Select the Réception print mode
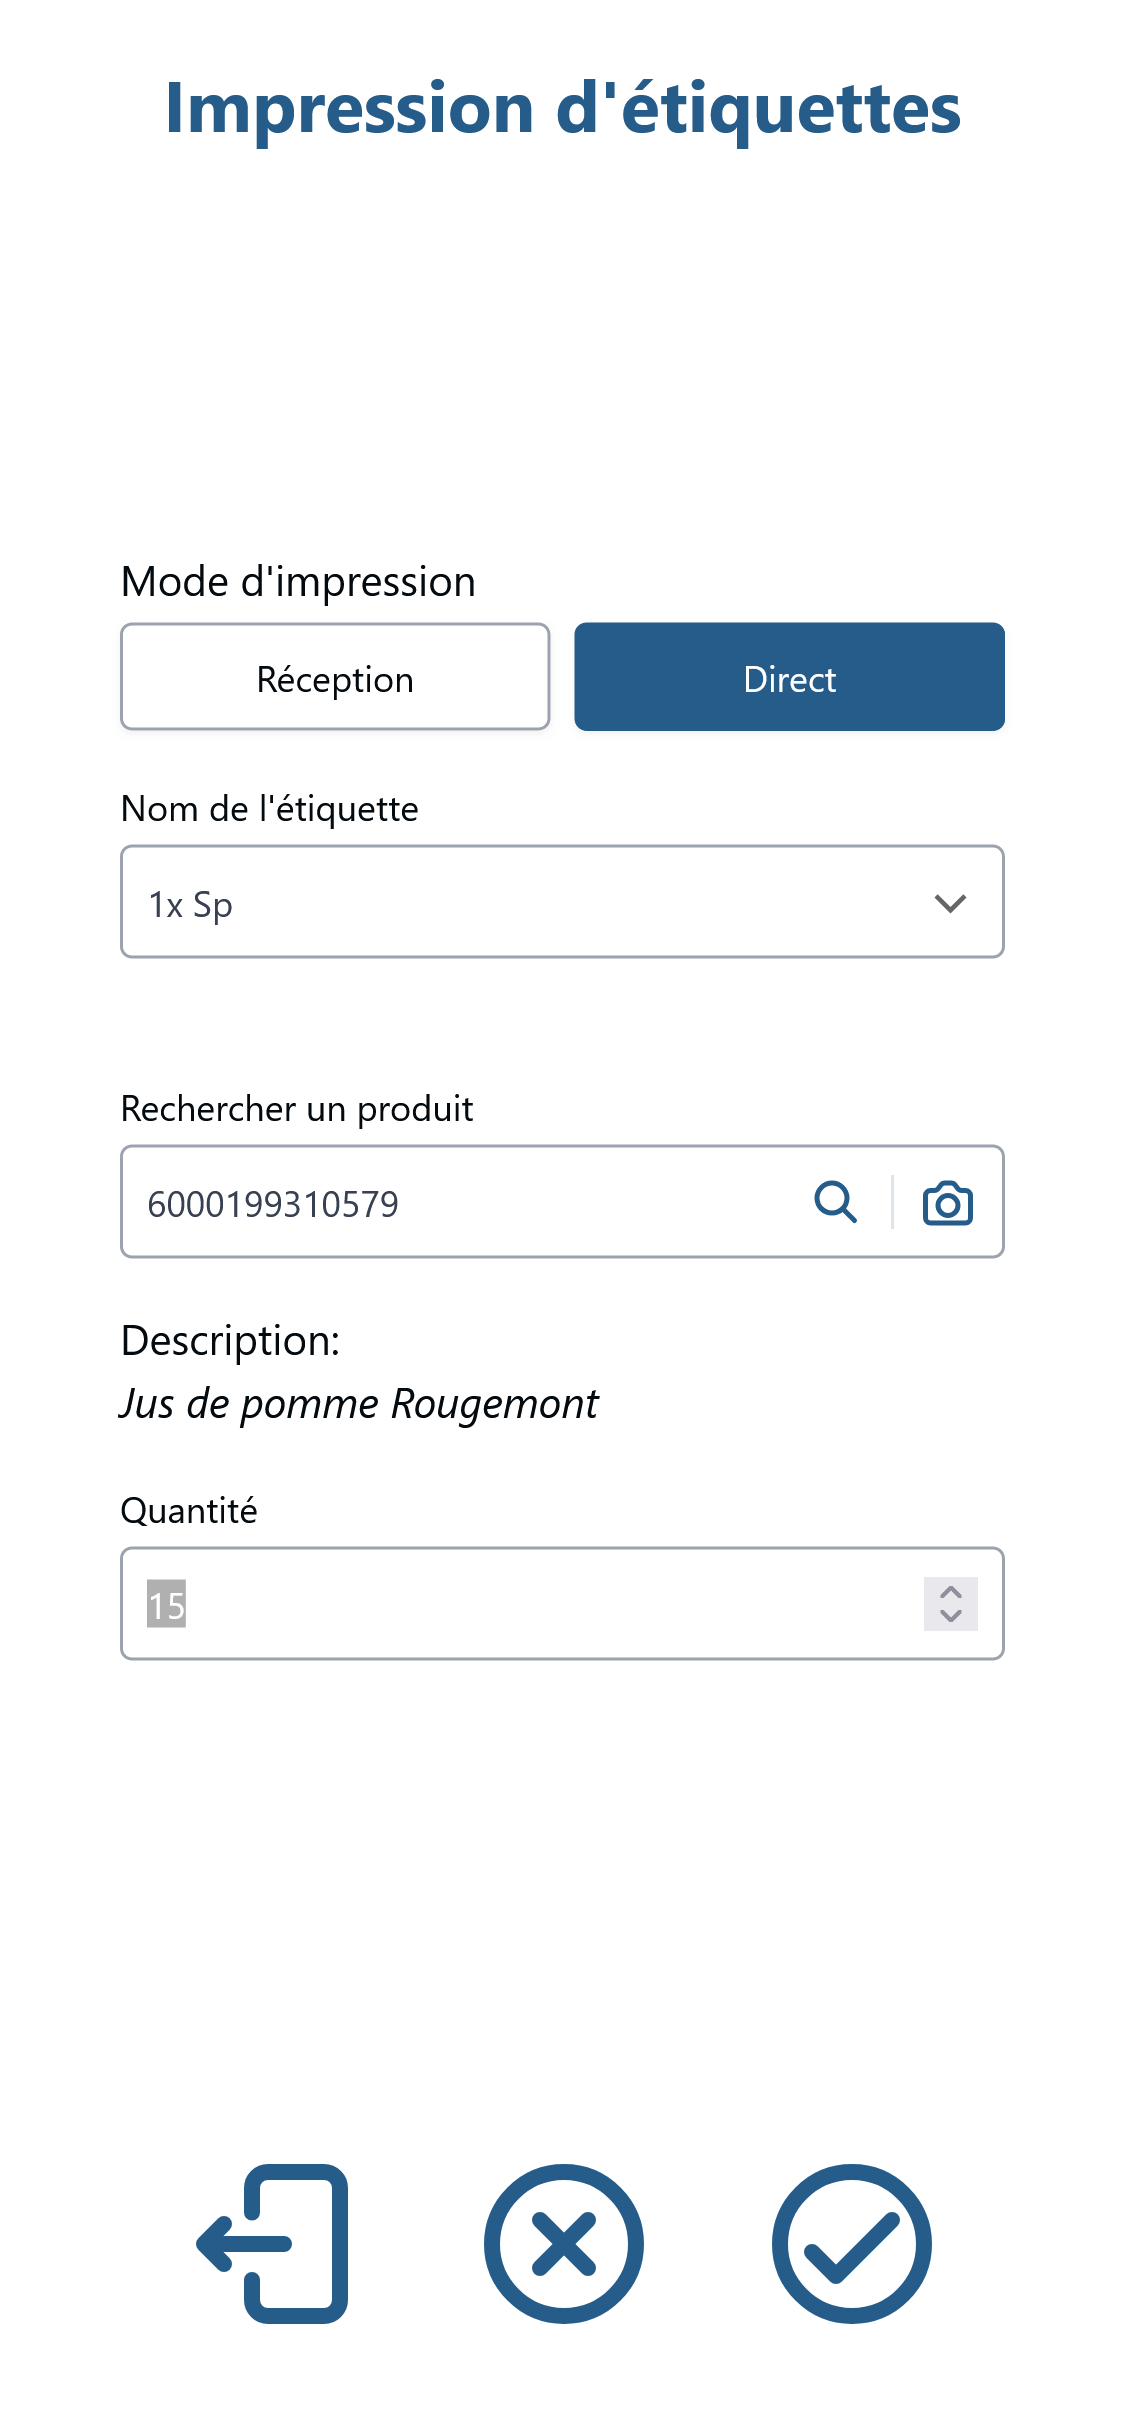 click(x=335, y=677)
